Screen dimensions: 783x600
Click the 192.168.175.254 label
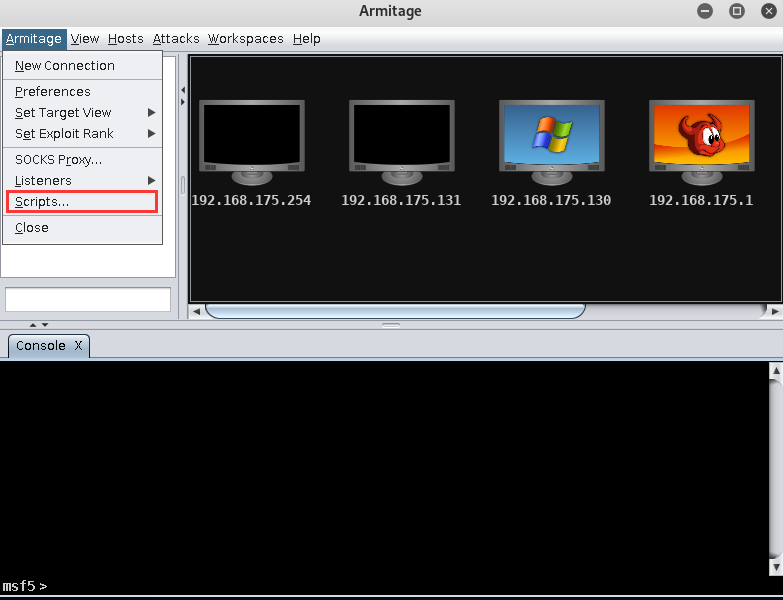coord(252,201)
